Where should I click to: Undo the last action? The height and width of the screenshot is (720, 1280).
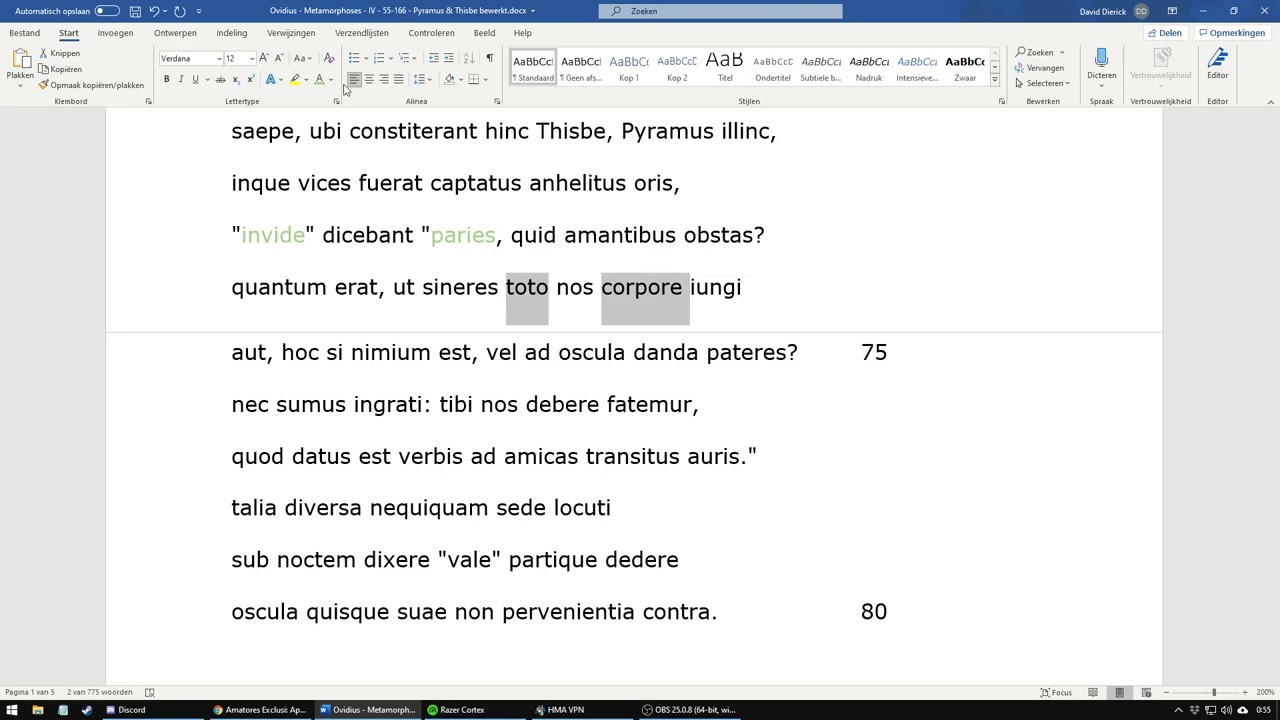tap(154, 11)
